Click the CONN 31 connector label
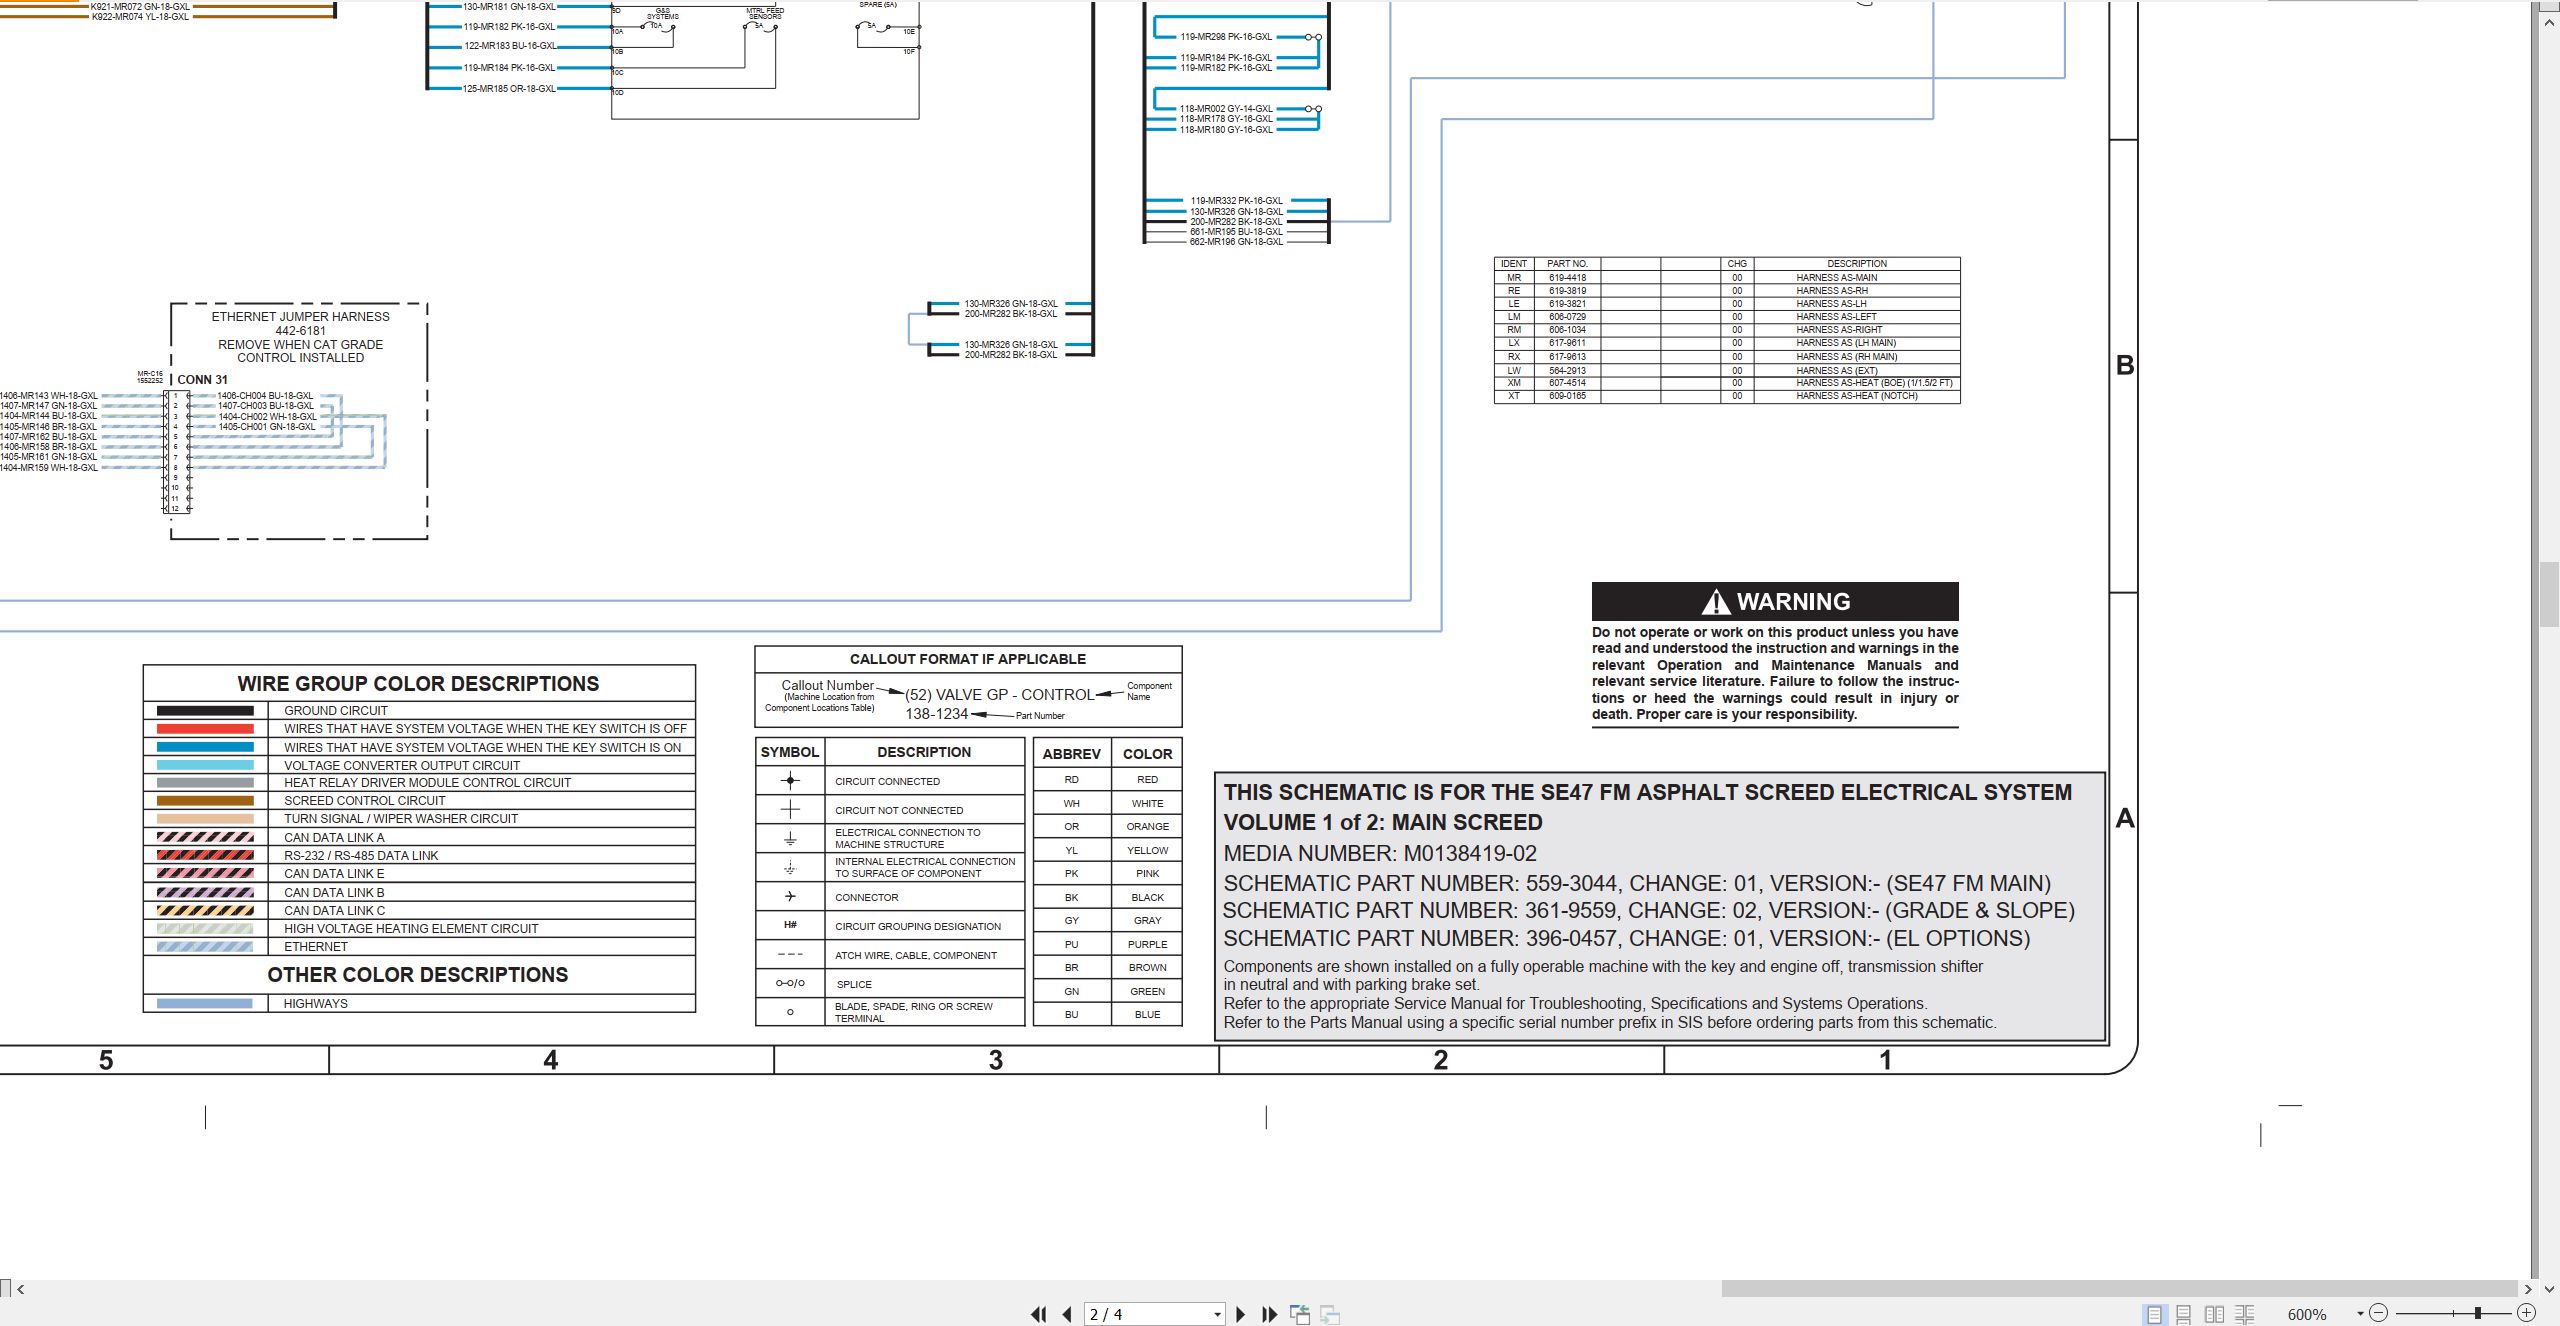Image resolution: width=2560 pixels, height=1326 pixels. [x=202, y=380]
